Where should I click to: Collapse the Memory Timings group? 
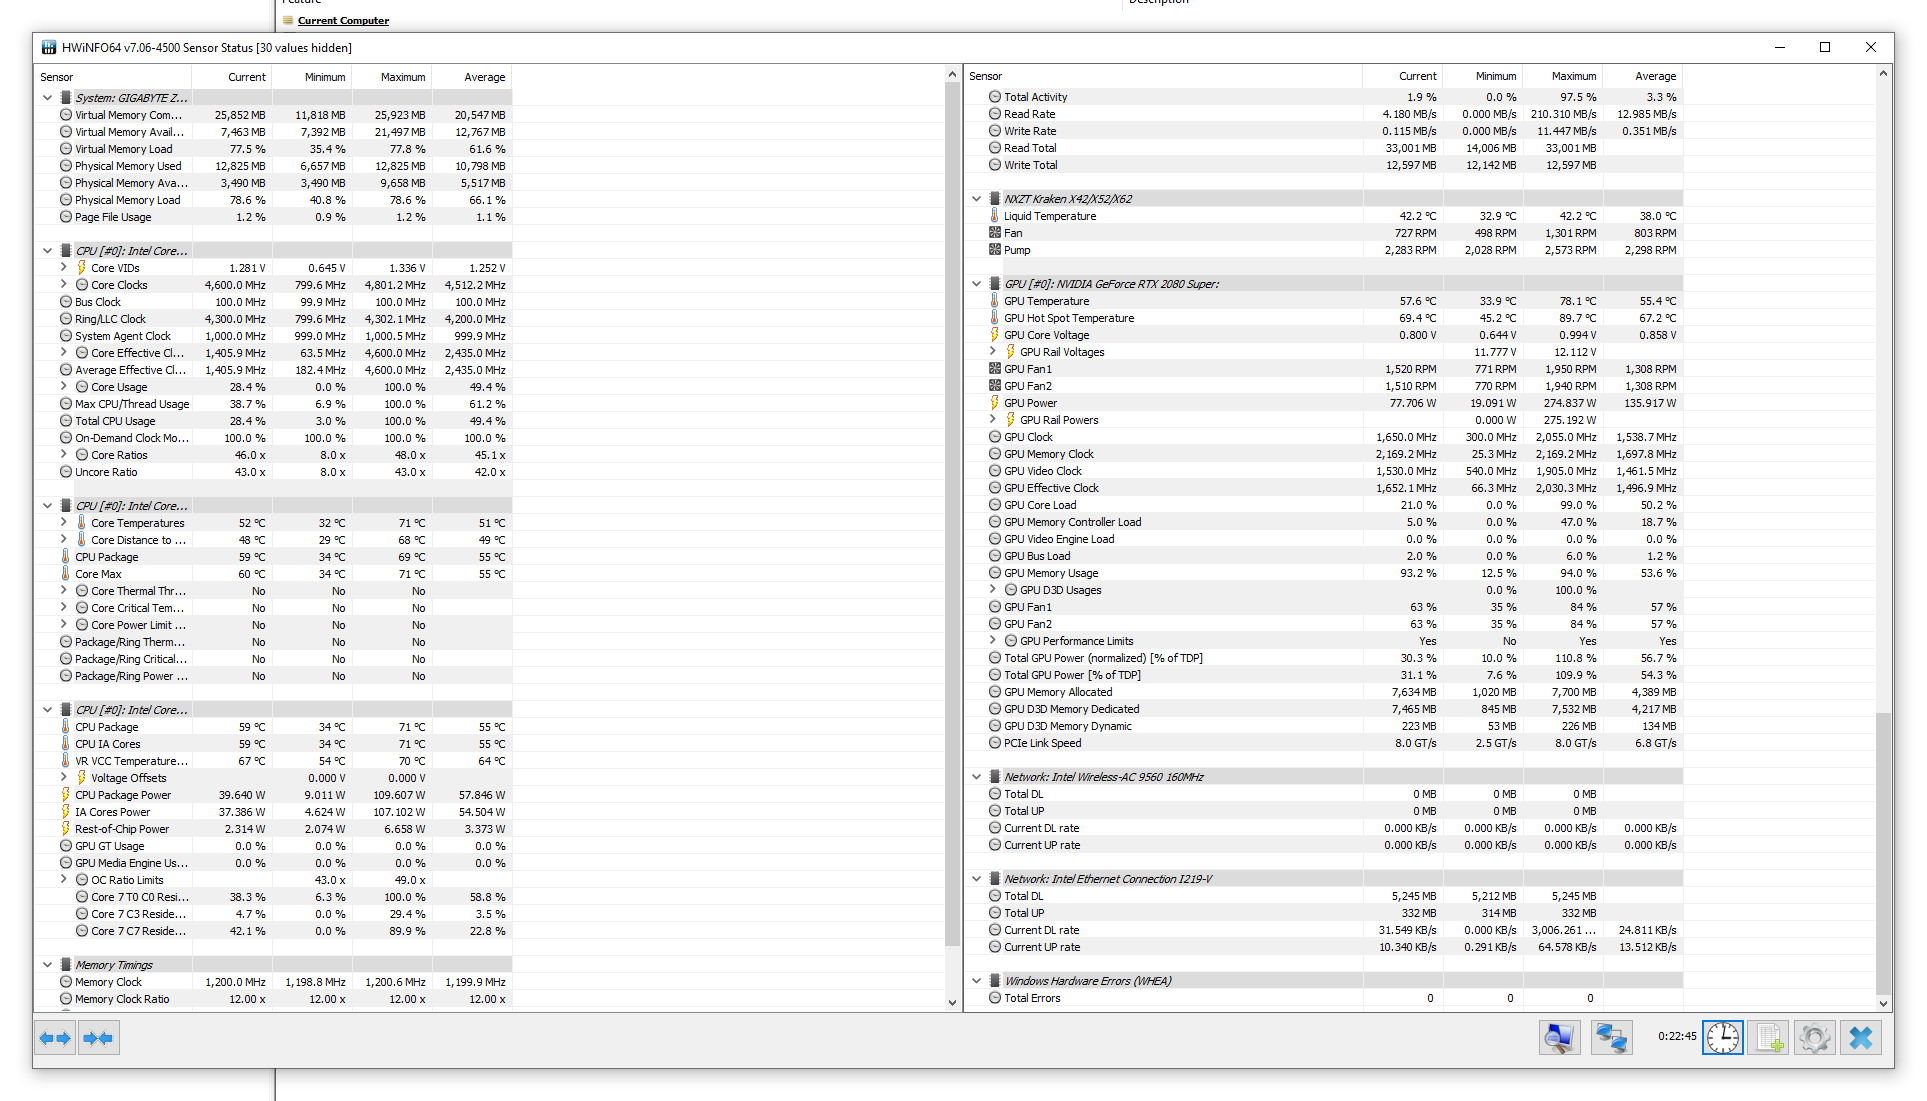click(47, 965)
